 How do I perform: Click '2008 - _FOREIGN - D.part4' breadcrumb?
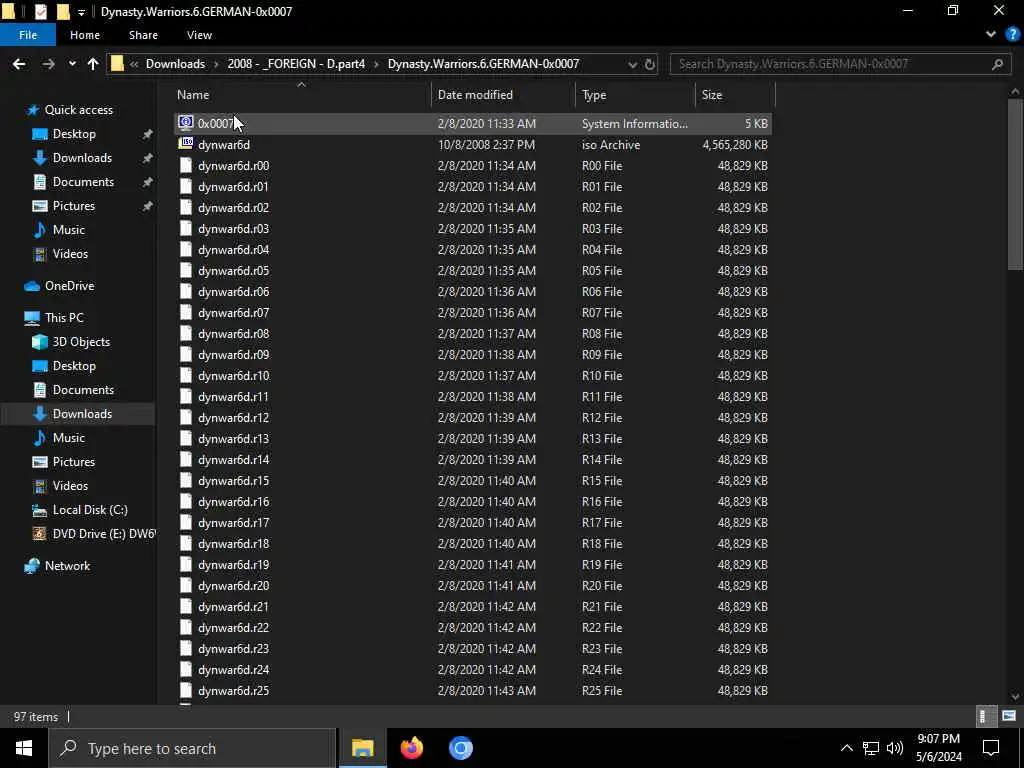click(x=296, y=64)
